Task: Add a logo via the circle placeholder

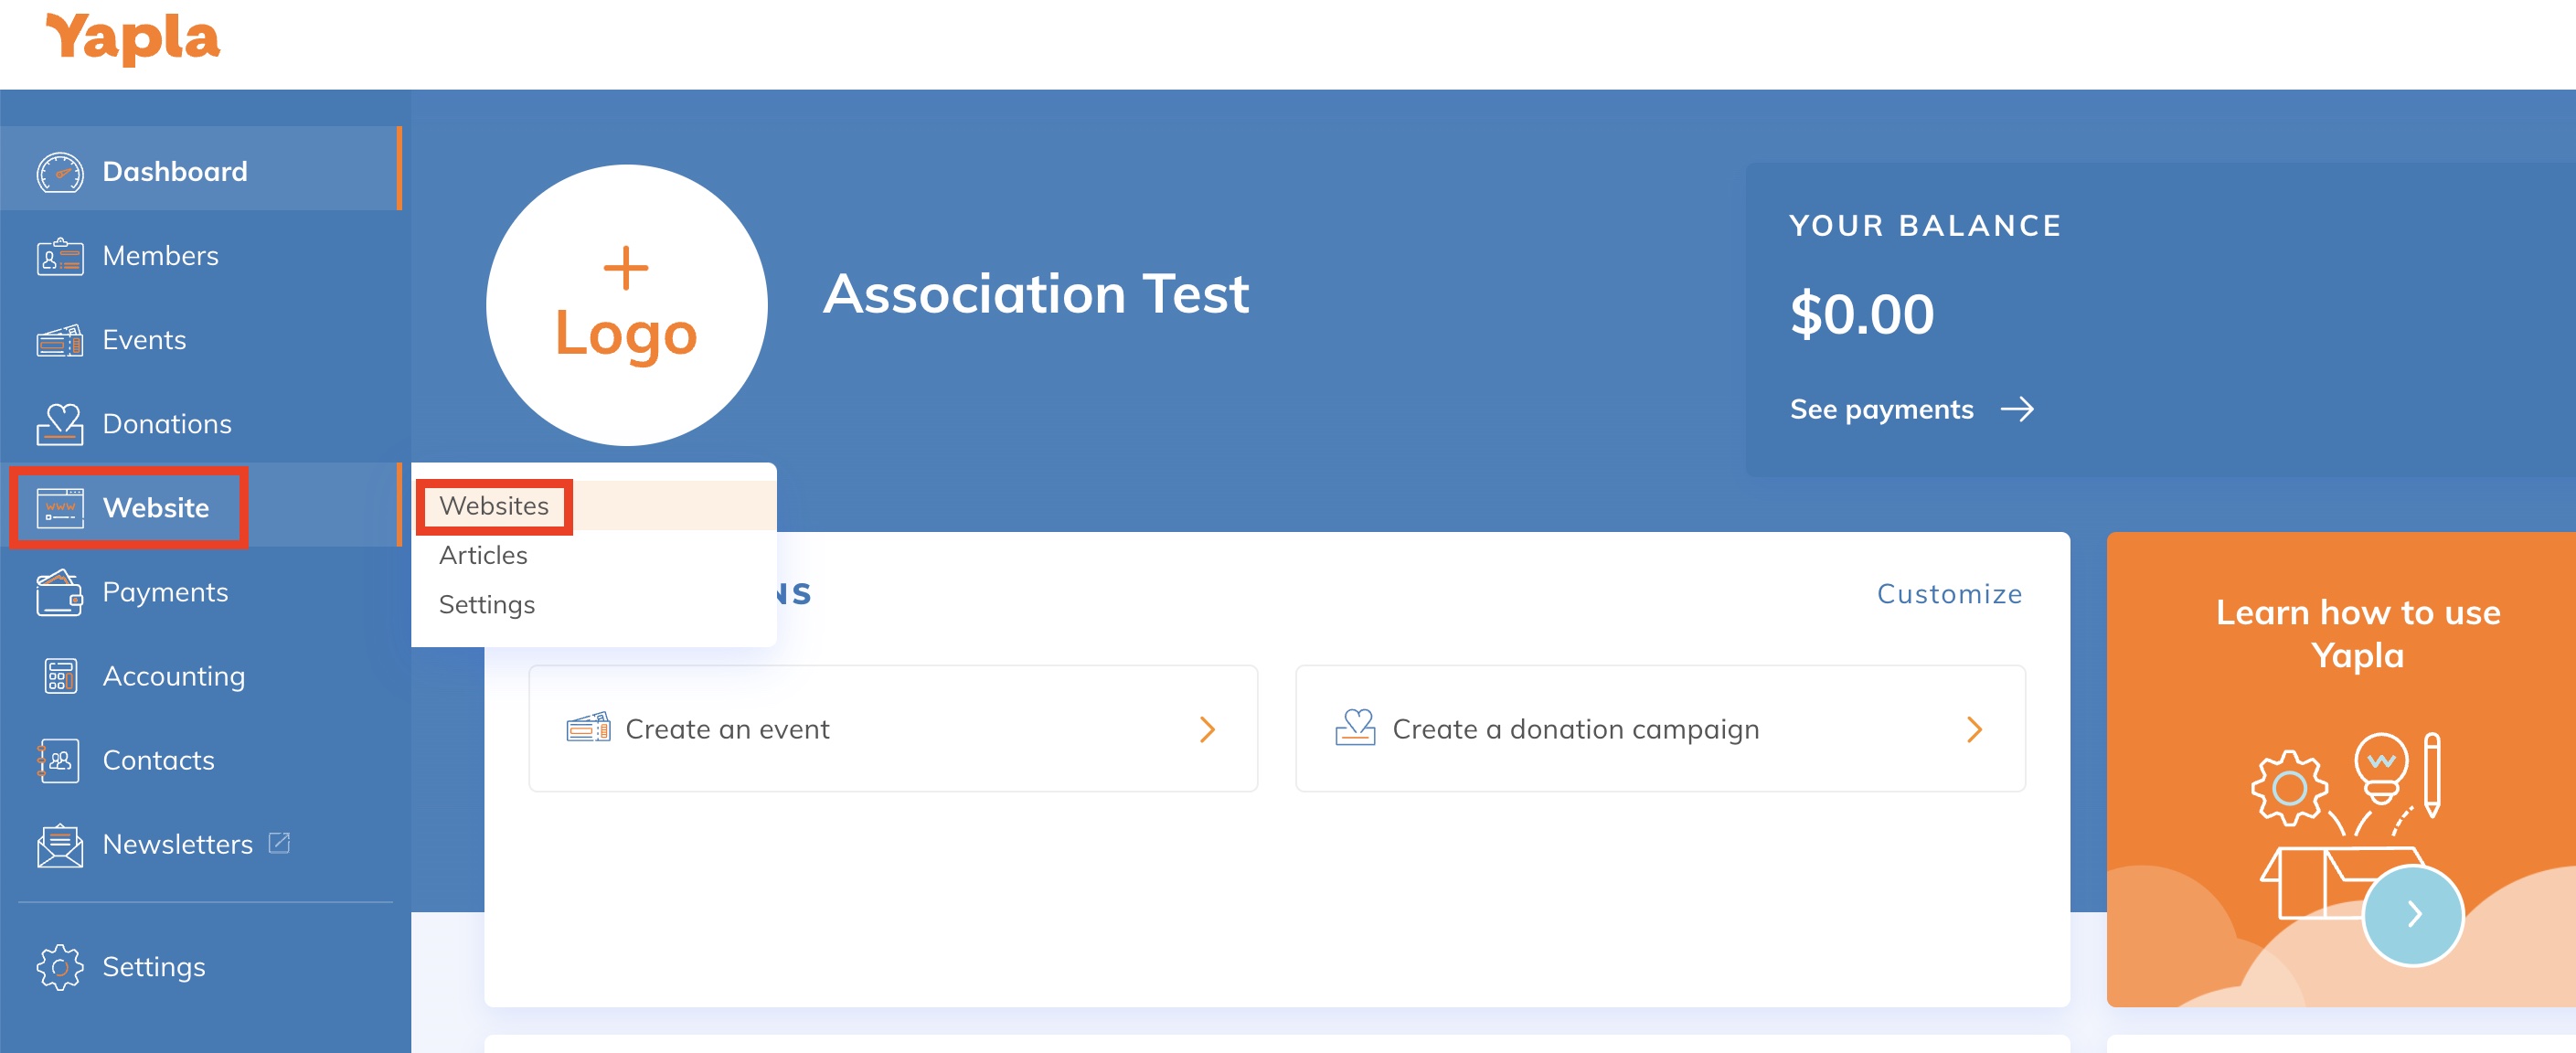Action: (627, 305)
